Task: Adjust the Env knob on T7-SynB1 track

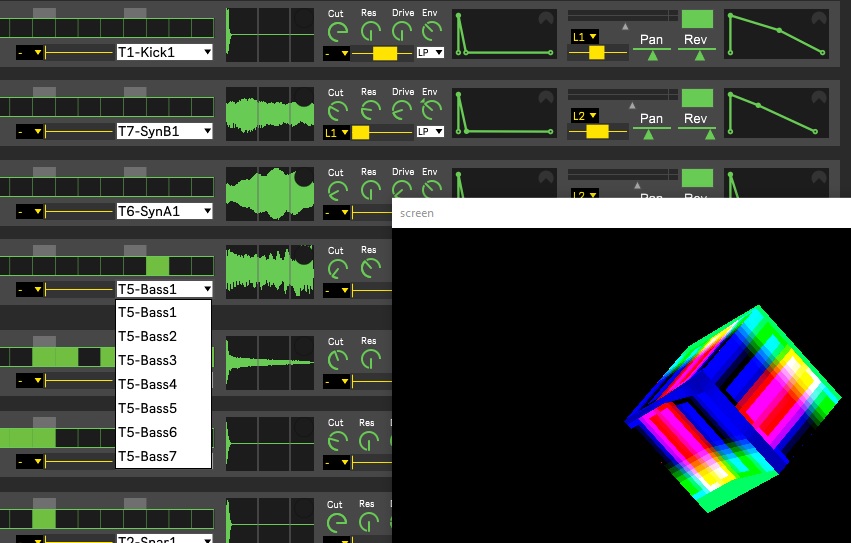Action: 432,110
